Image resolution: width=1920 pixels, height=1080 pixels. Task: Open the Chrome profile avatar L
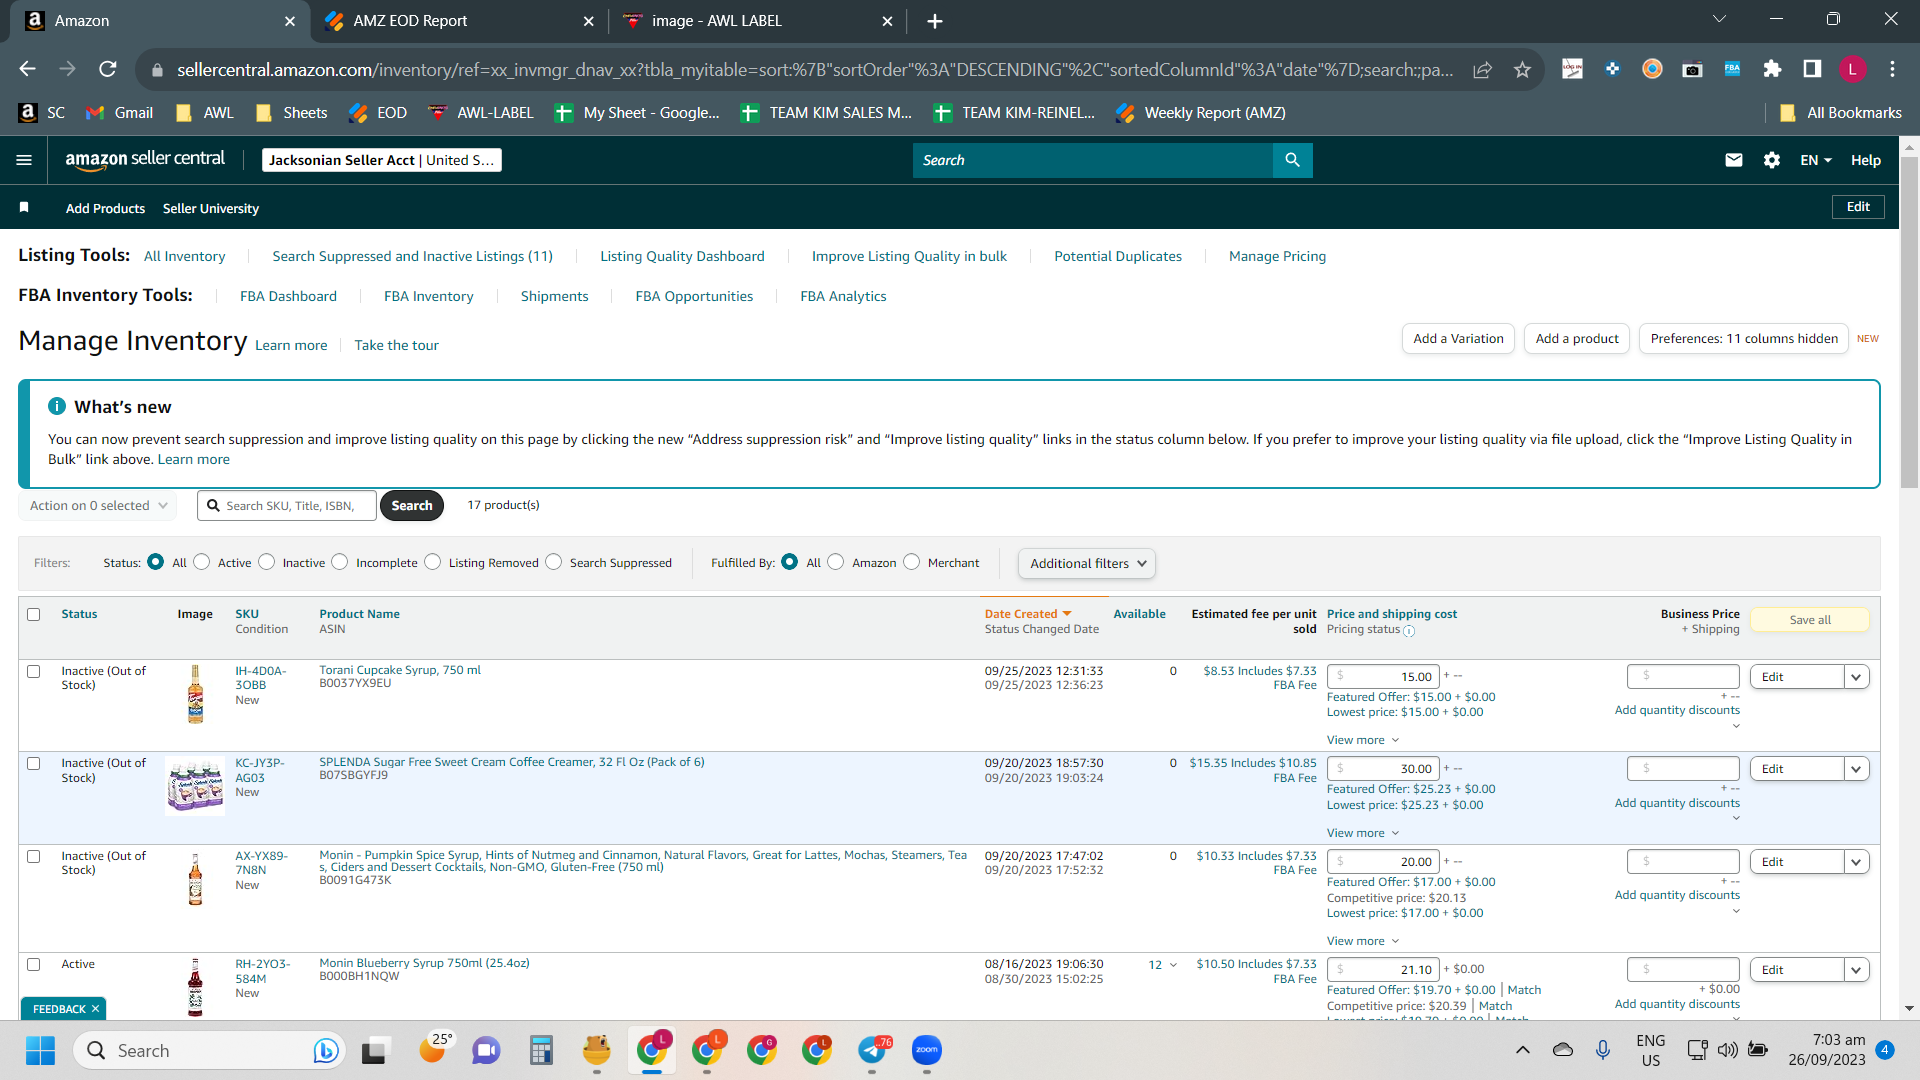tap(1852, 69)
